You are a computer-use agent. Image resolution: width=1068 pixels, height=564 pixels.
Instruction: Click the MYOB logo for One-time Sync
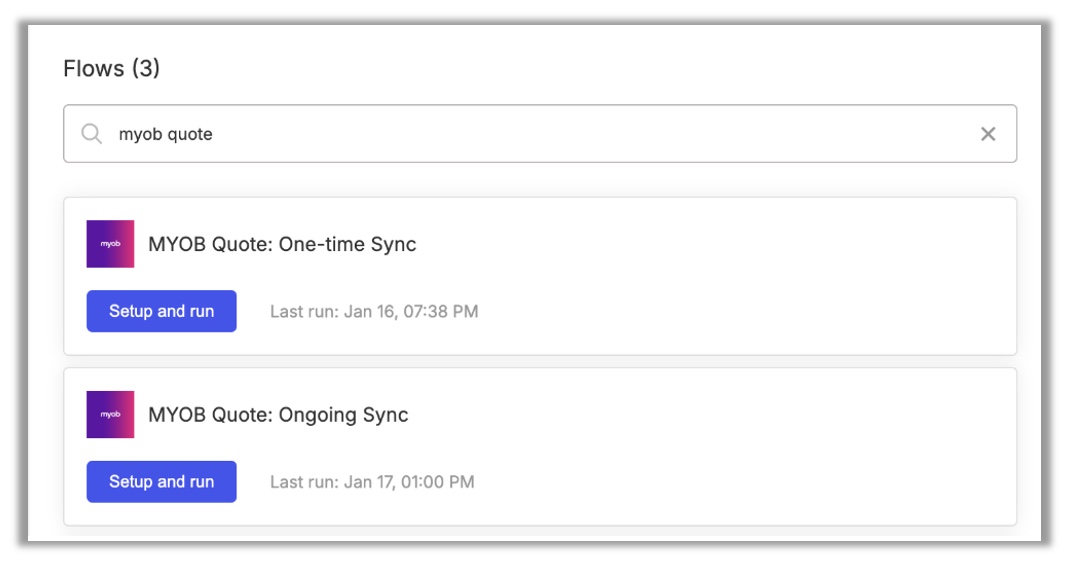(110, 244)
